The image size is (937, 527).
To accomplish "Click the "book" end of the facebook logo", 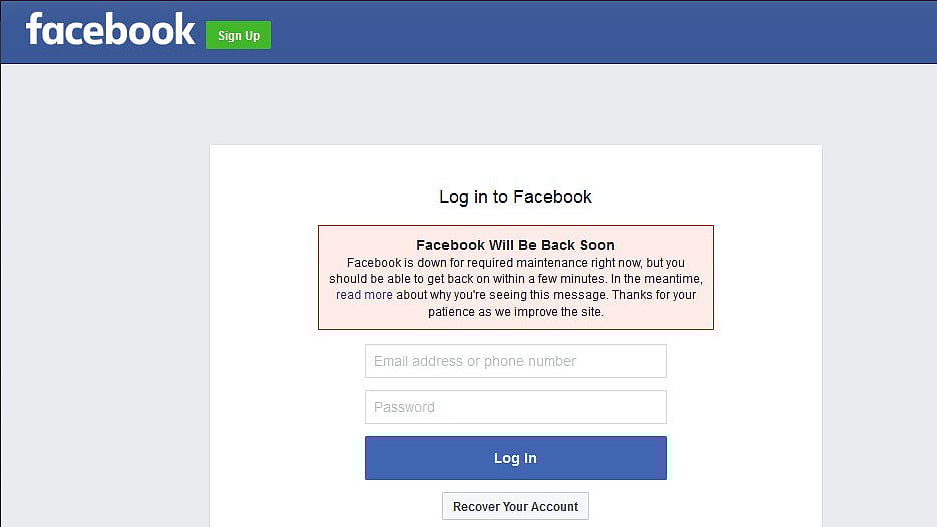I will [160, 29].
